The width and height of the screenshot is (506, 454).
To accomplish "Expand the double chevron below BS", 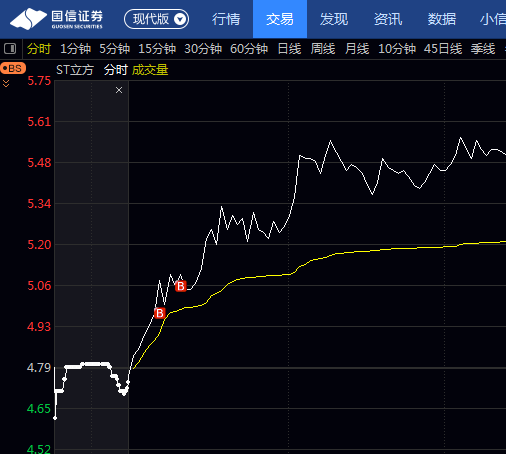I will point(6,83).
